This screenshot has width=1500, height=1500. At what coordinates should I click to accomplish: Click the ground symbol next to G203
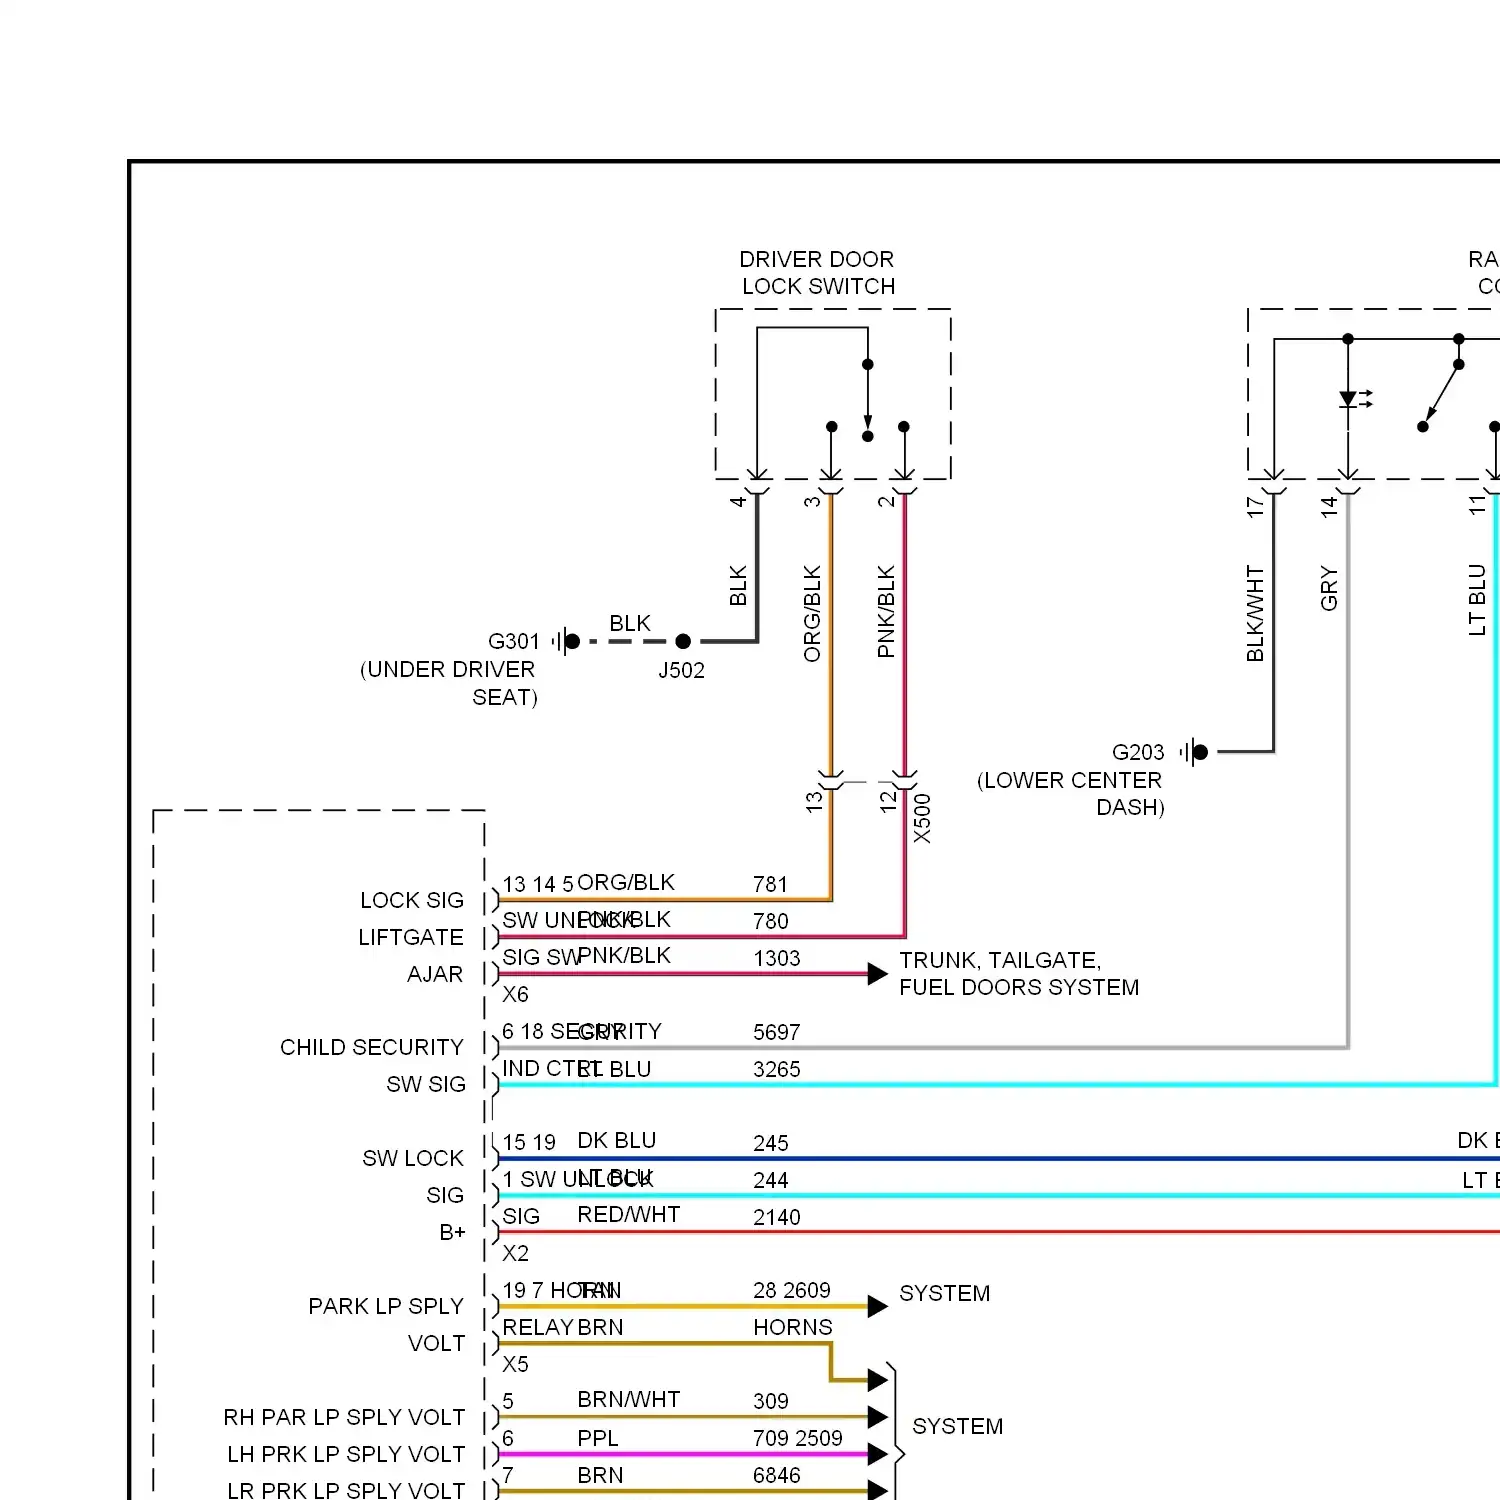(1194, 752)
